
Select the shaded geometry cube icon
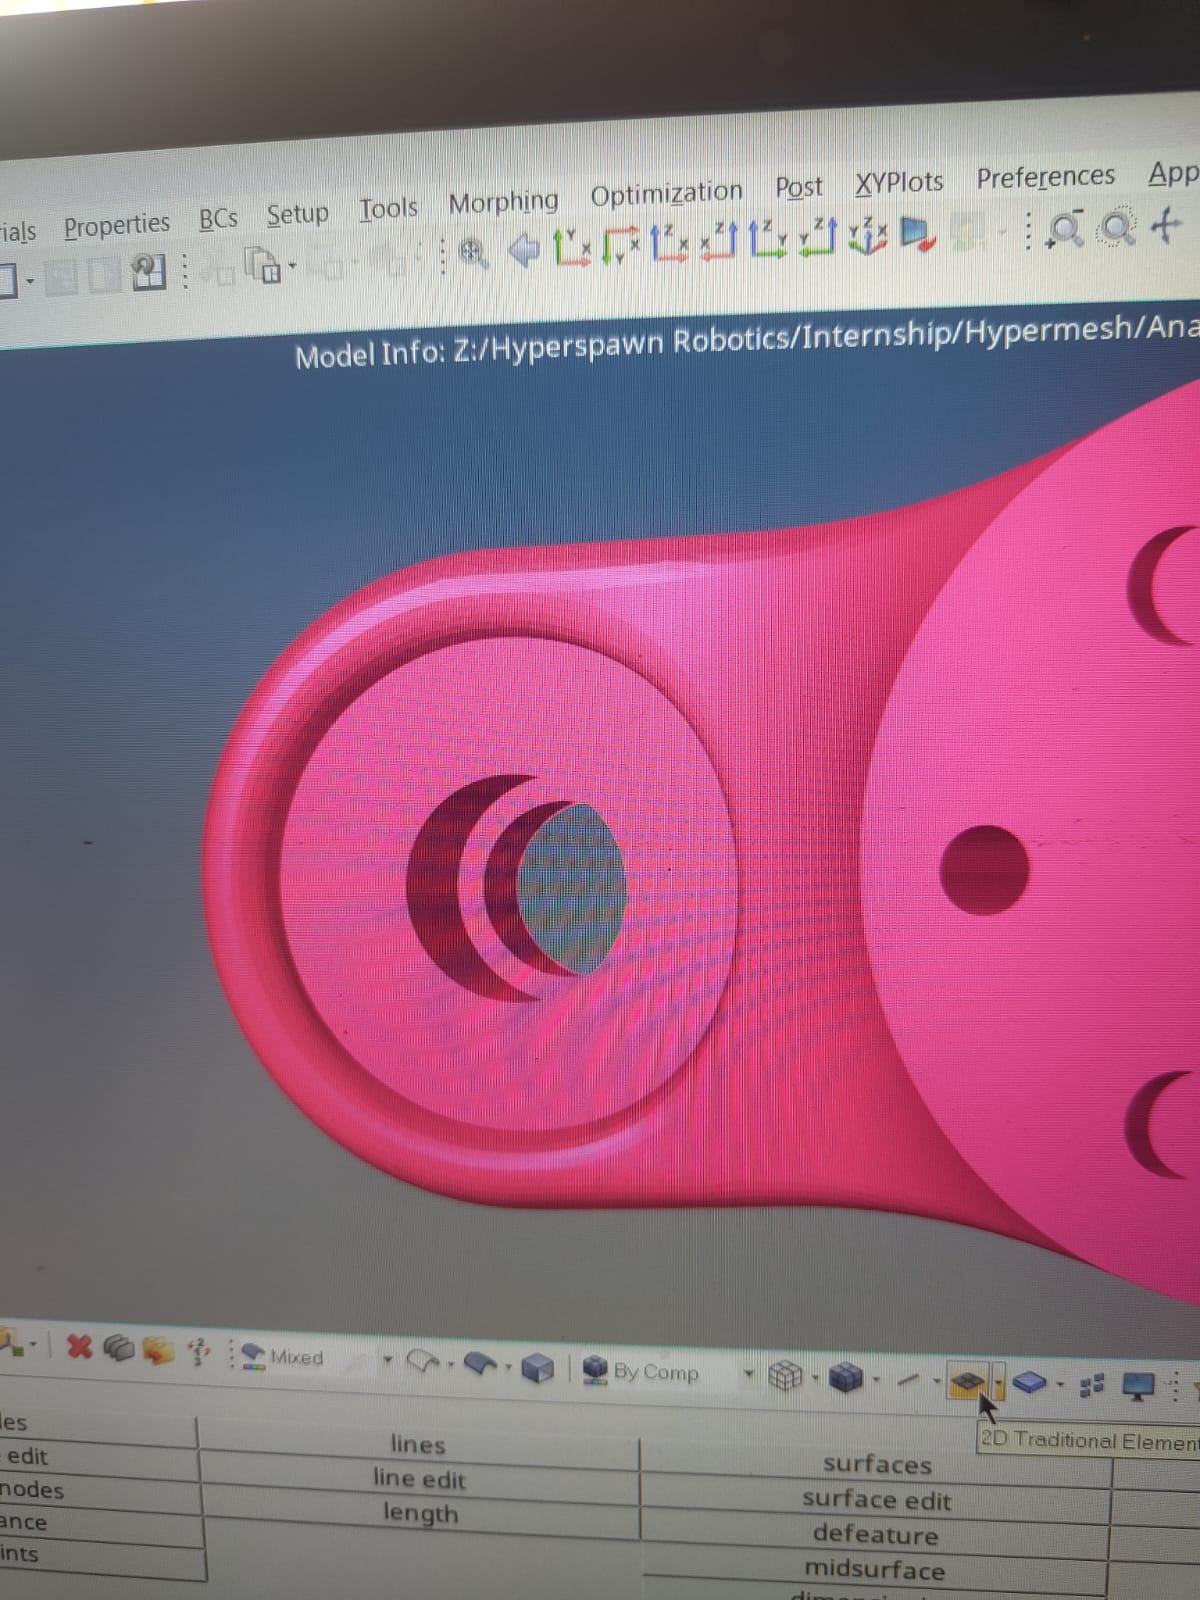[x=538, y=1368]
